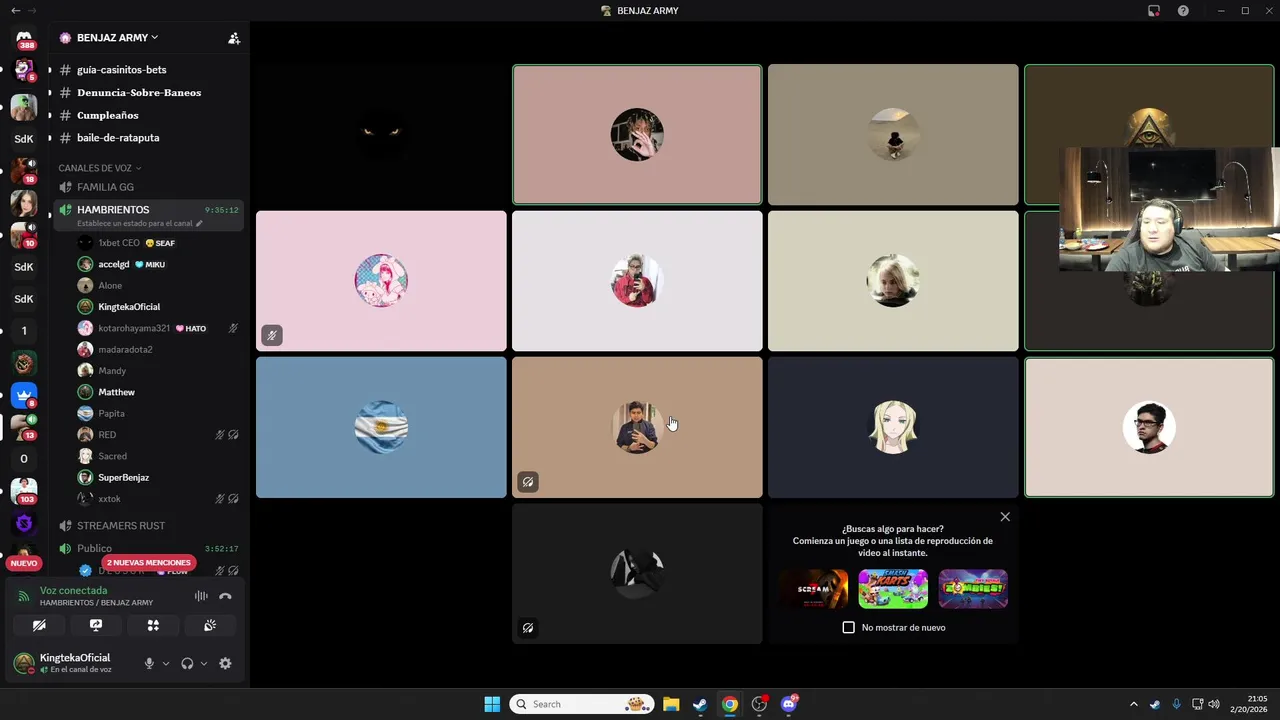Click KingtekaOficial user profile avatar

(24, 663)
